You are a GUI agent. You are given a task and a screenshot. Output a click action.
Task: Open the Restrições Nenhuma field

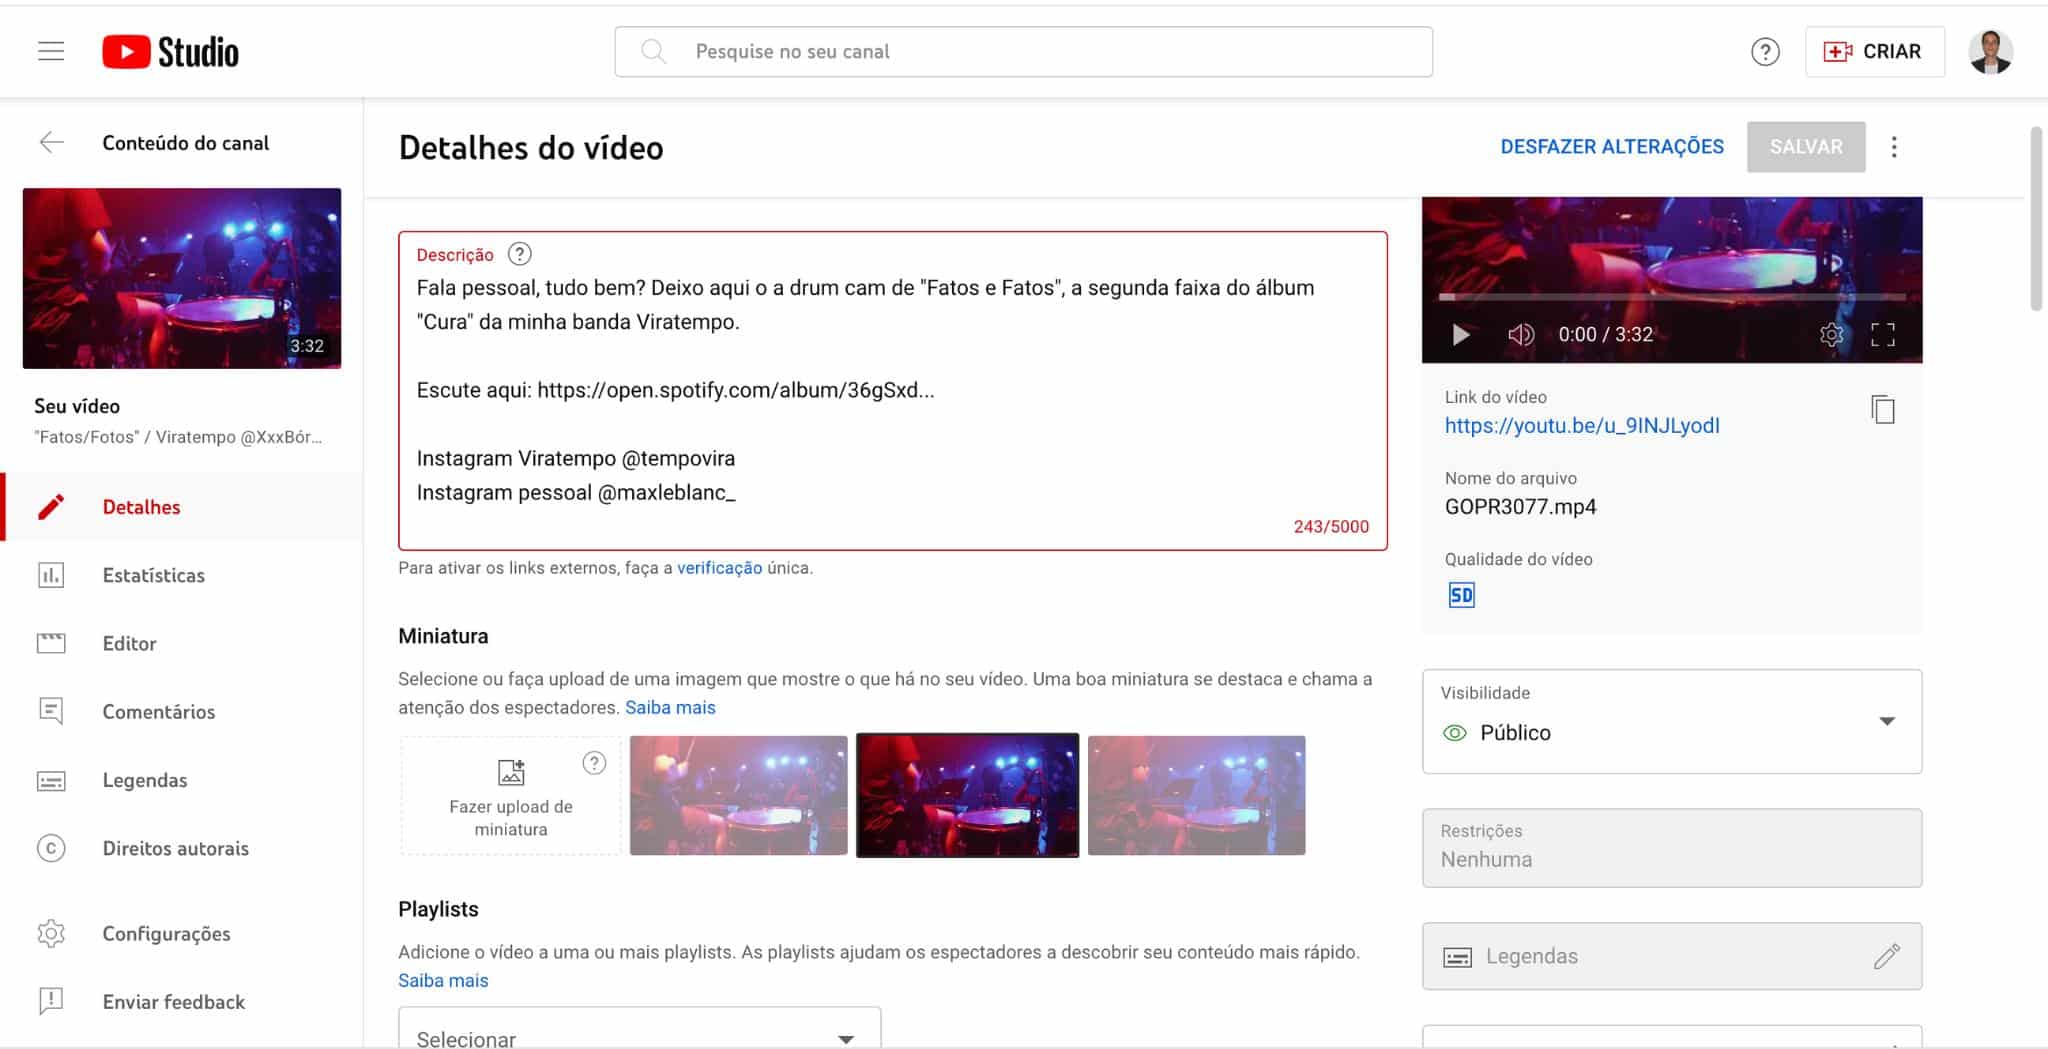coord(1672,848)
